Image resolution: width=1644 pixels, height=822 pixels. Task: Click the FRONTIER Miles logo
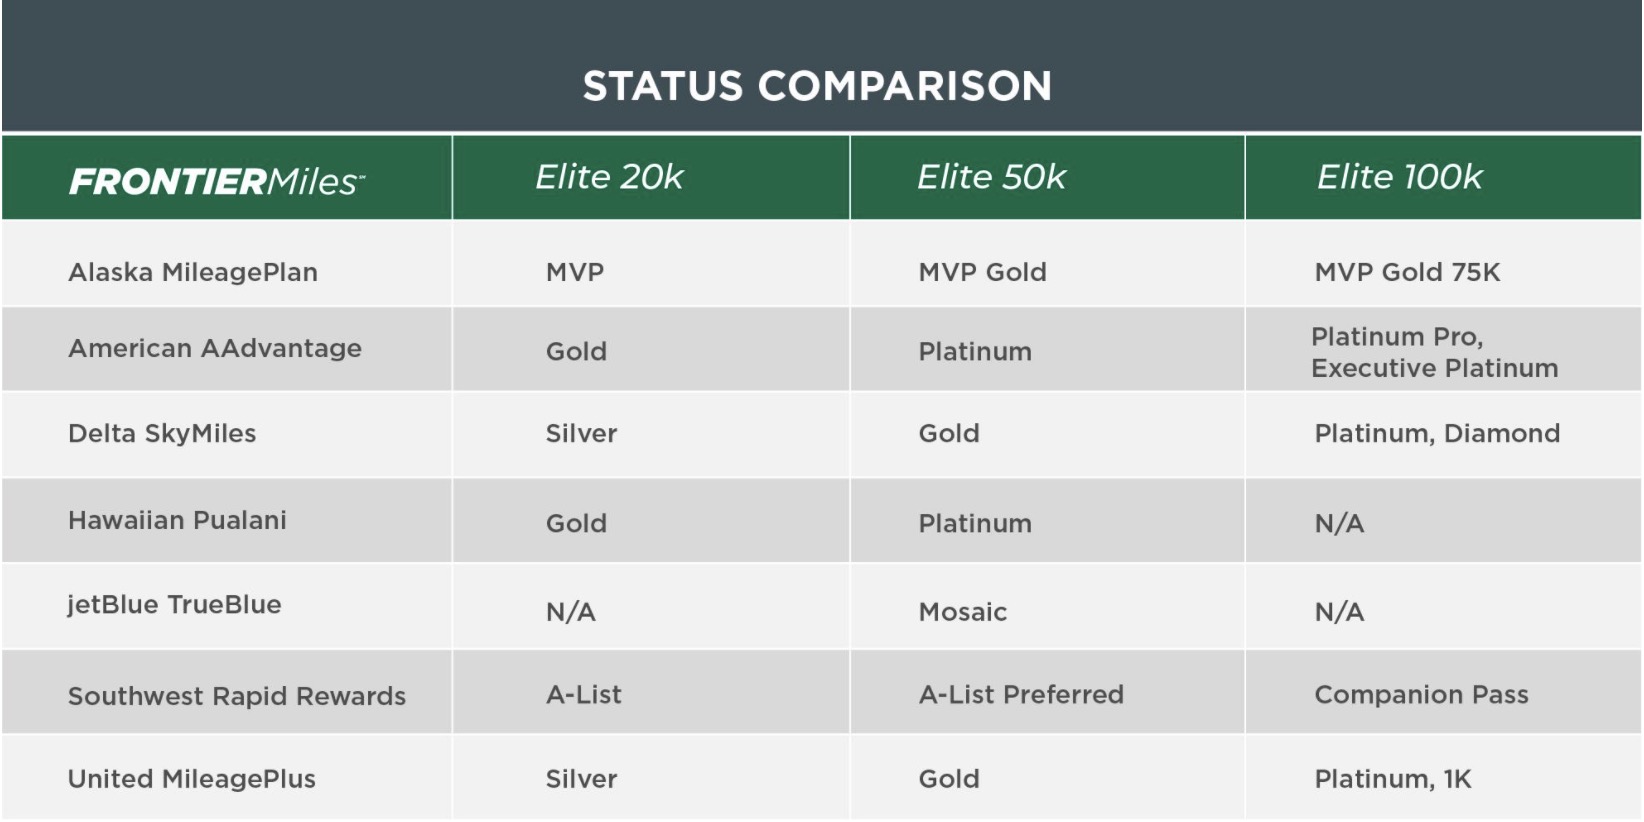click(x=217, y=181)
